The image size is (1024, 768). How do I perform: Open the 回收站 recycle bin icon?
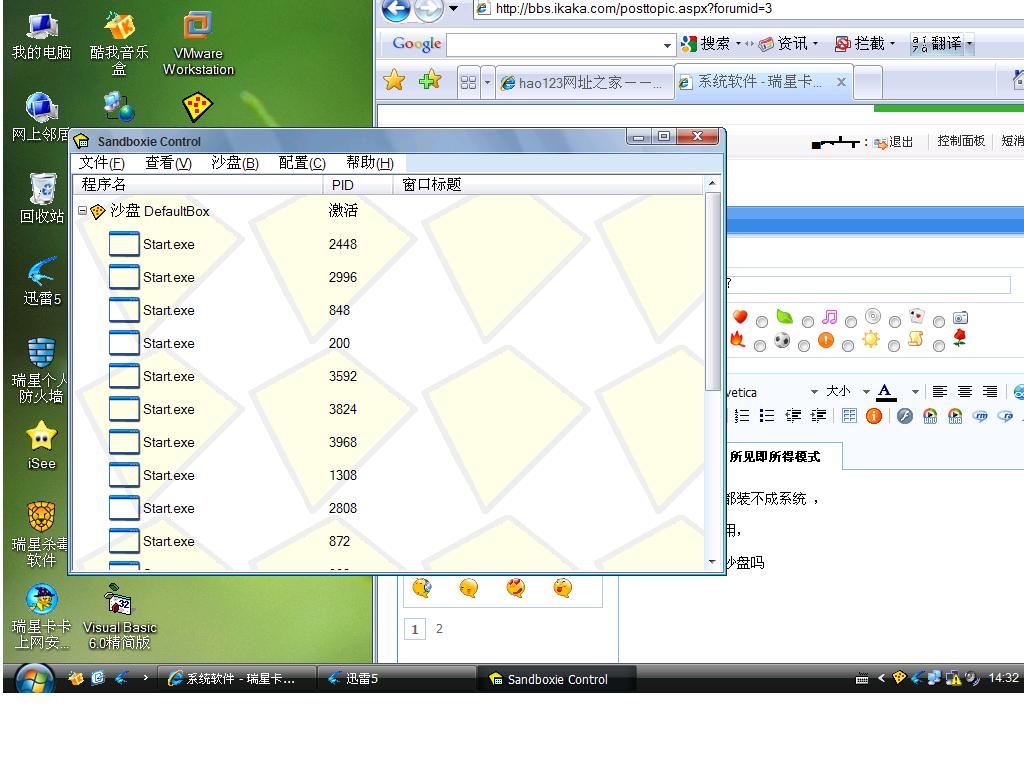tap(42, 199)
